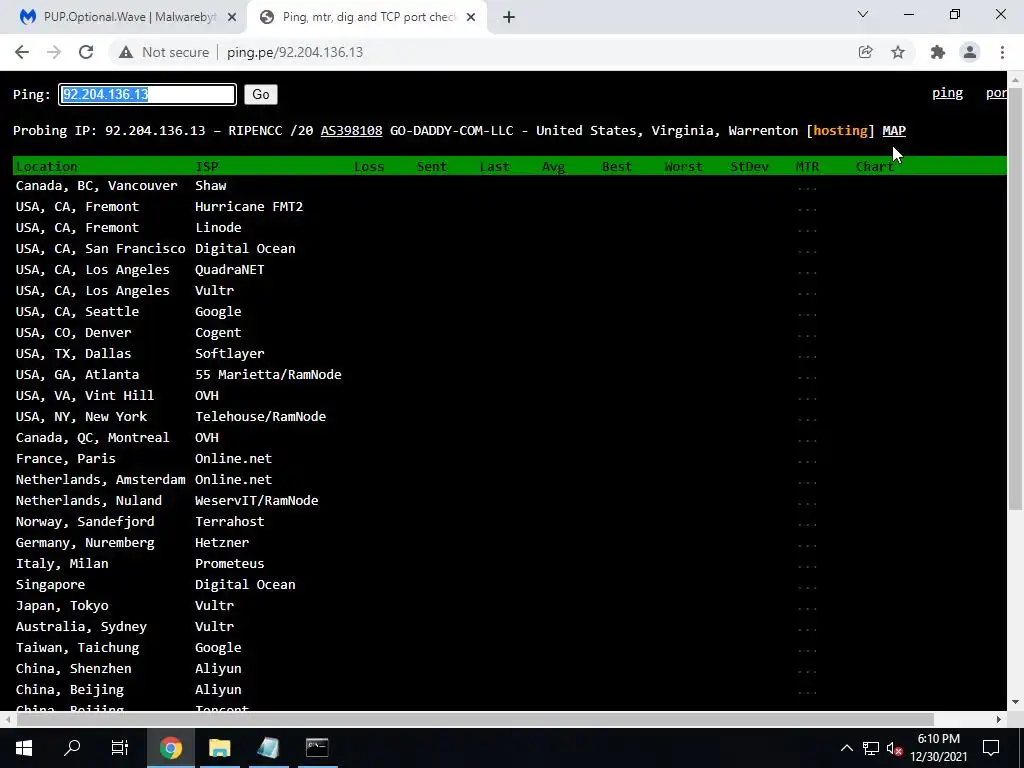The width and height of the screenshot is (1024, 768).
Task: Open the Extensions puzzle icon
Action: pyautogui.click(x=938, y=52)
